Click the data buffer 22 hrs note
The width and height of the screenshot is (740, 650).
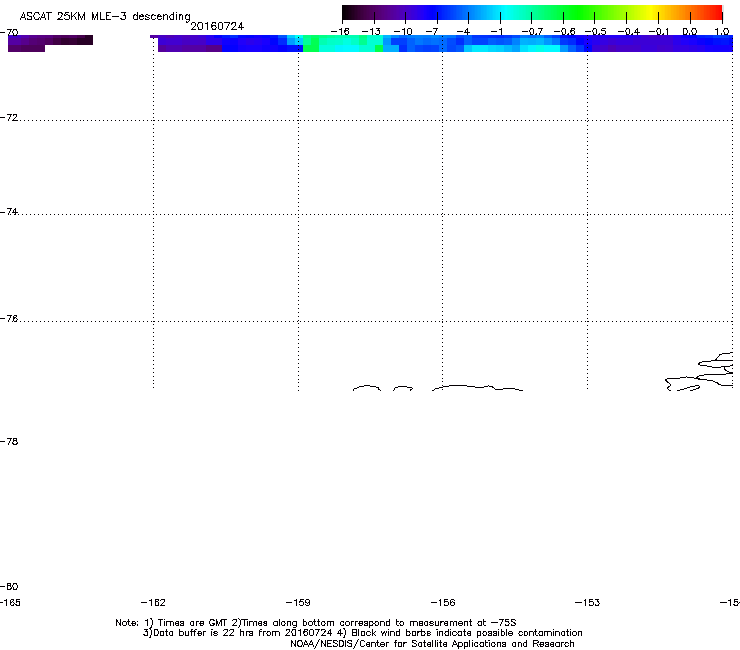tap(362, 633)
